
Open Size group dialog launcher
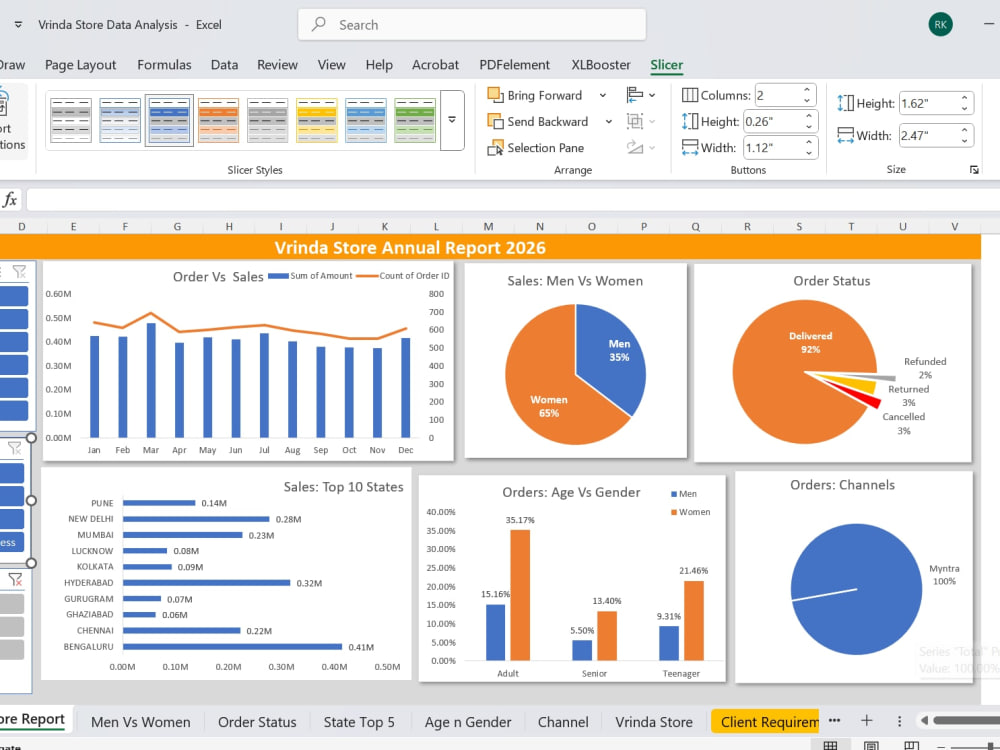coord(974,170)
